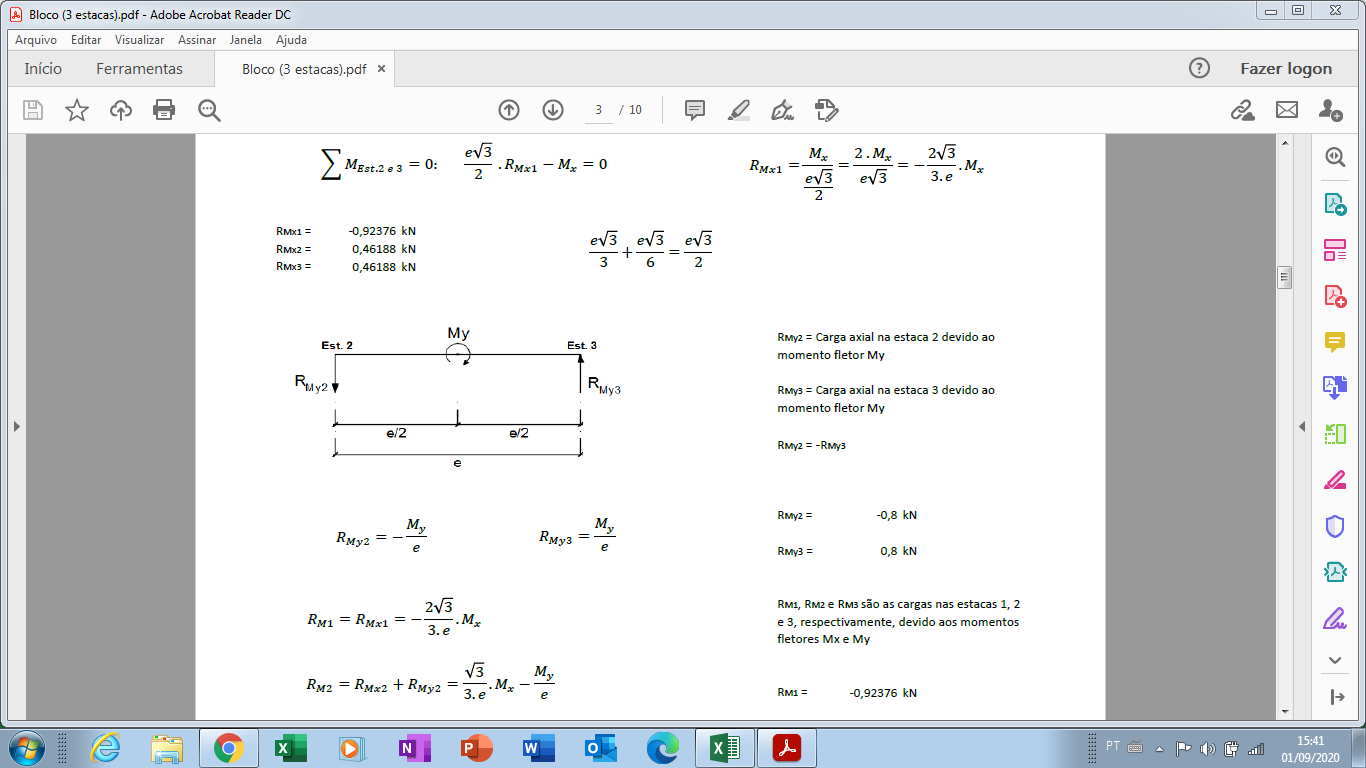Open the blue Combine Files tool
Viewport: 1366px width, 768px height.
pyautogui.click(x=1335, y=388)
